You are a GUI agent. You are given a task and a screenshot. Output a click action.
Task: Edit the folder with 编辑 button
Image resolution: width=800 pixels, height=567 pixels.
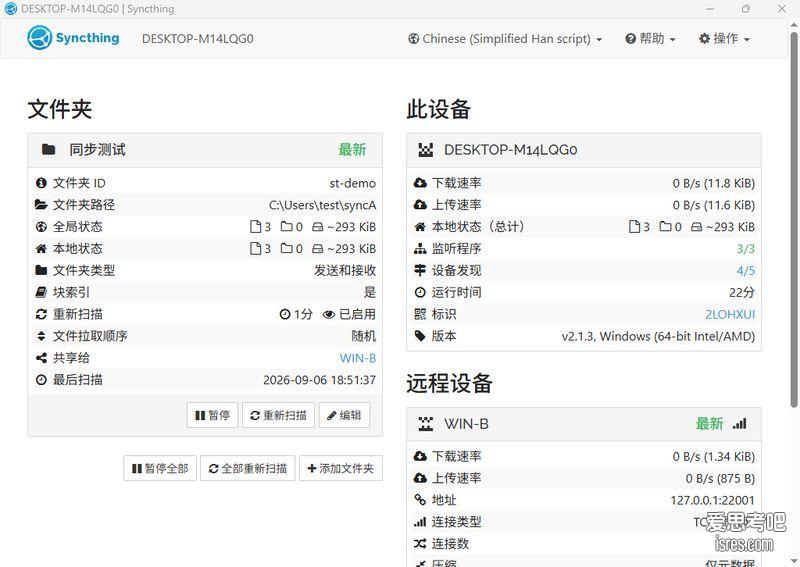coord(344,415)
